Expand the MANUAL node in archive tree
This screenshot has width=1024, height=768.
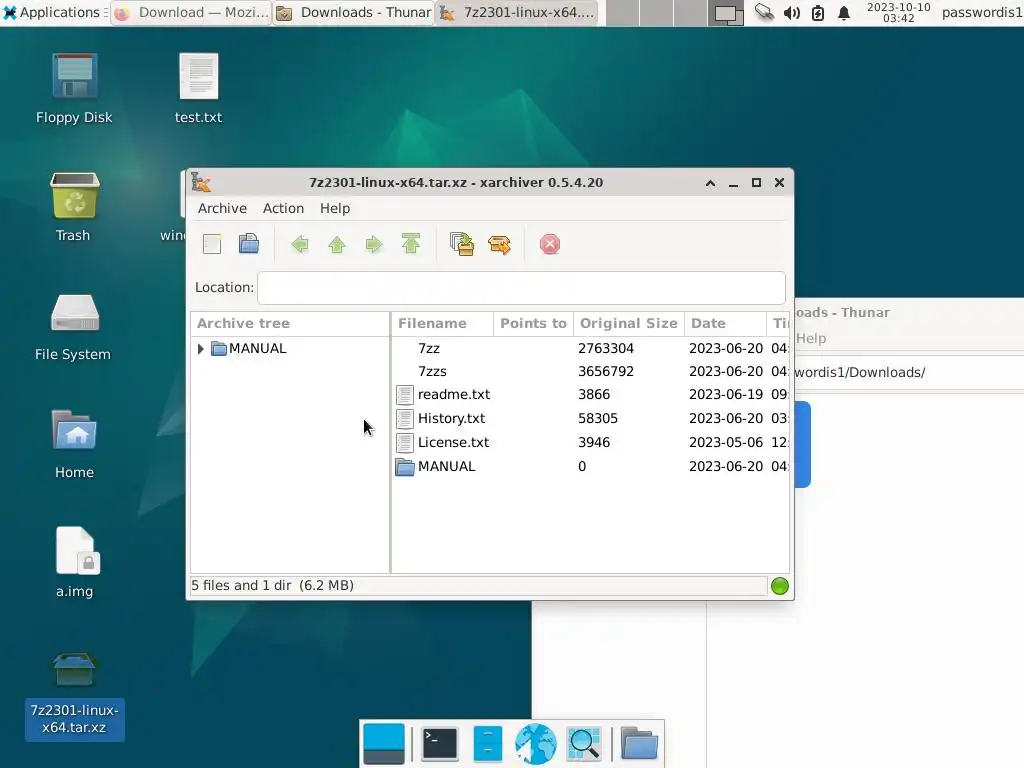pyautogui.click(x=200, y=349)
